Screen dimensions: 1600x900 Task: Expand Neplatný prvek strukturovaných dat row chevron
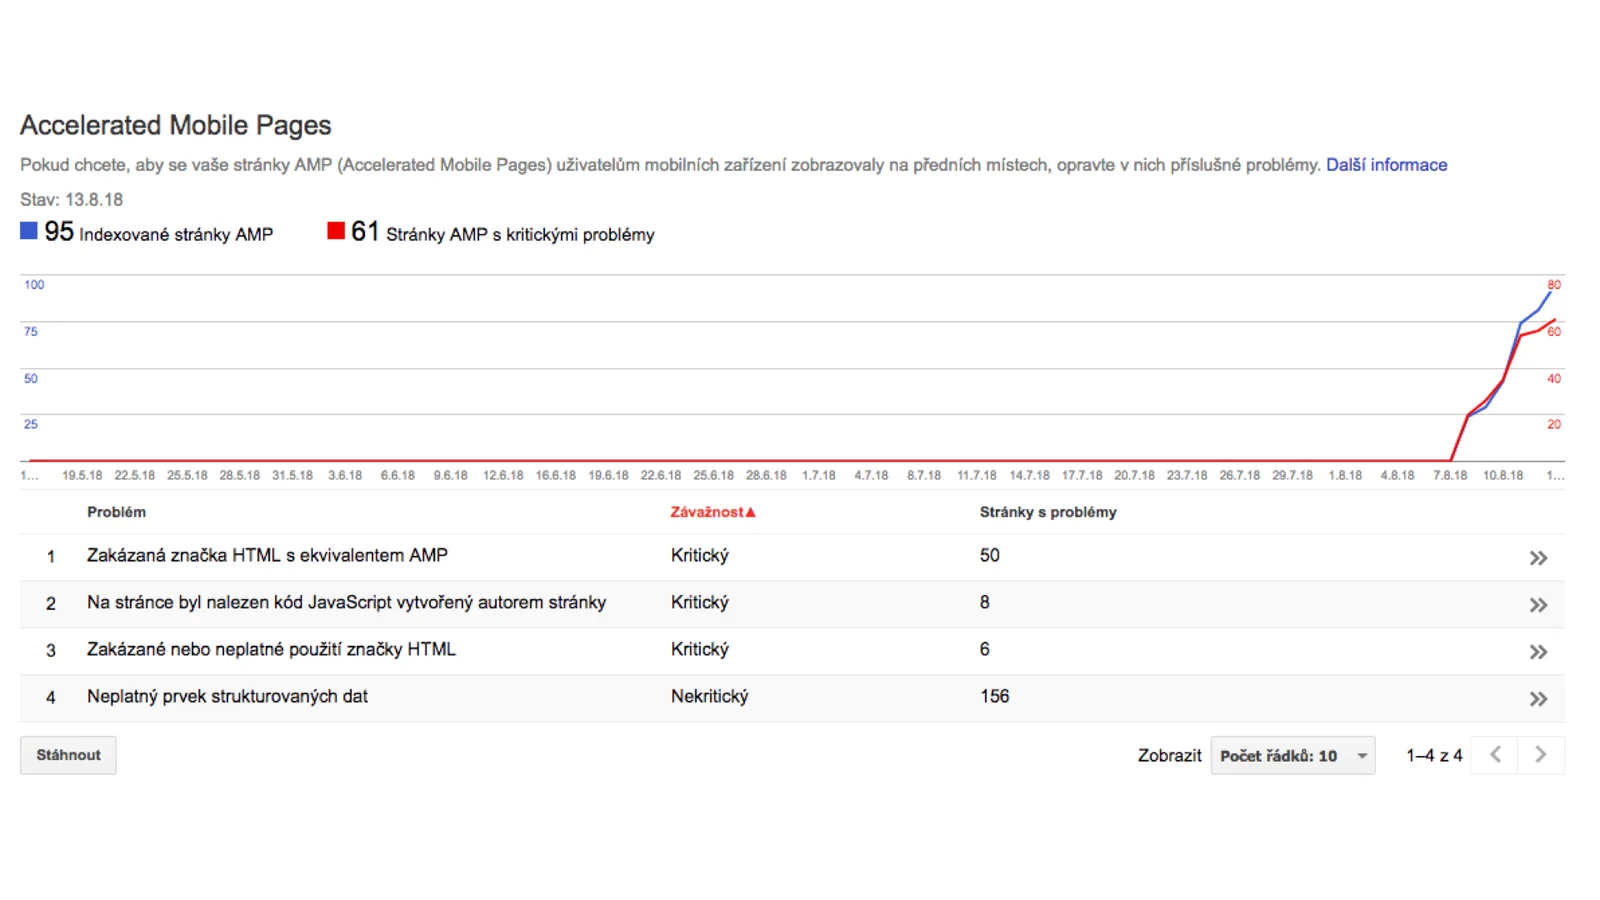1538,699
